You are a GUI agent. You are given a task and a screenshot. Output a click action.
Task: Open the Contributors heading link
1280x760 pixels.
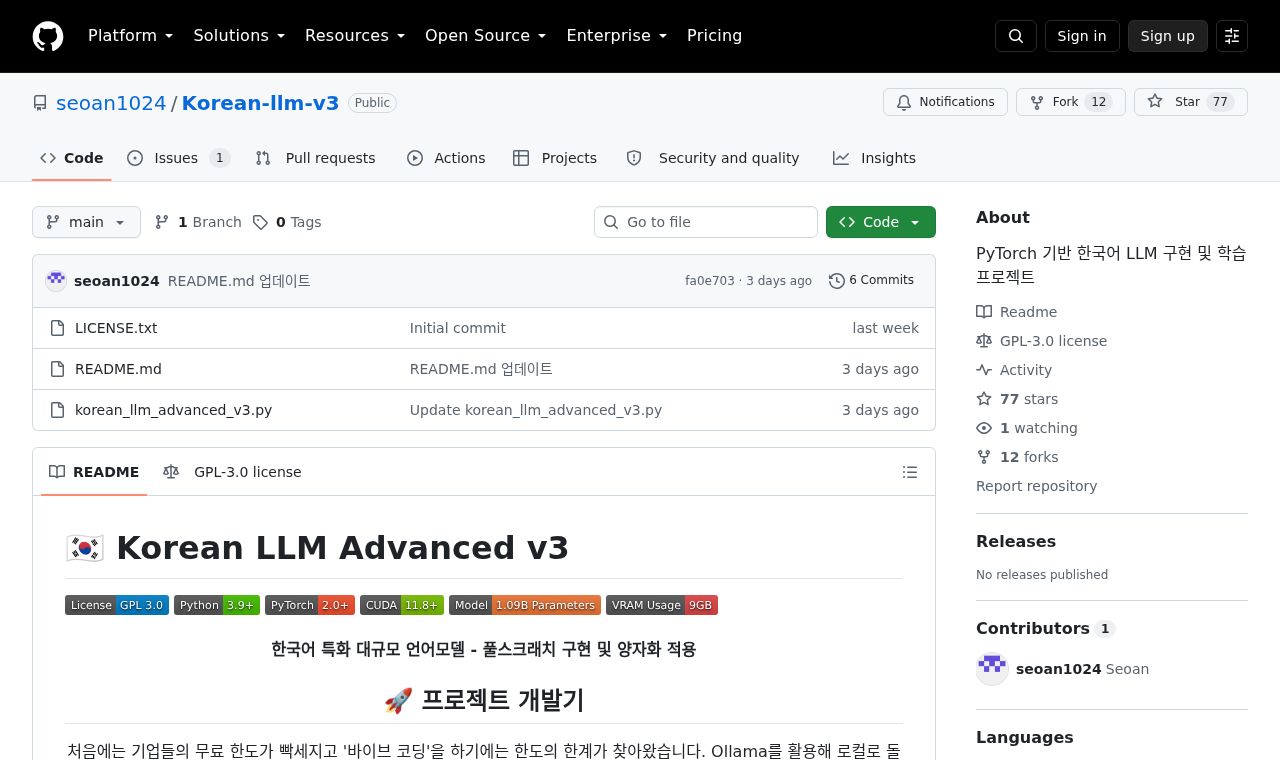pos(1045,628)
